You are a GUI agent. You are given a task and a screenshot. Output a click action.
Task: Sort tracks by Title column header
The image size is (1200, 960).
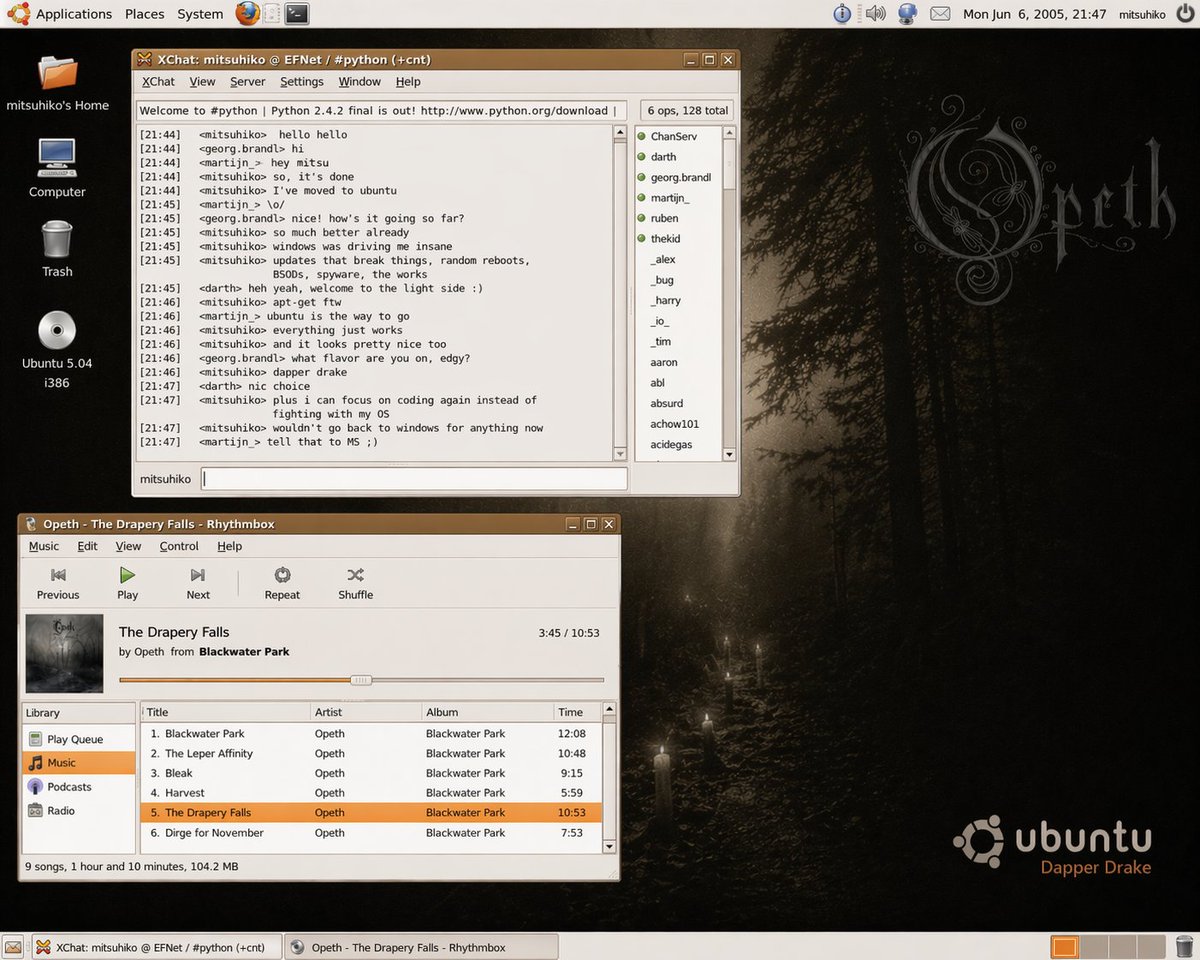[226, 712]
